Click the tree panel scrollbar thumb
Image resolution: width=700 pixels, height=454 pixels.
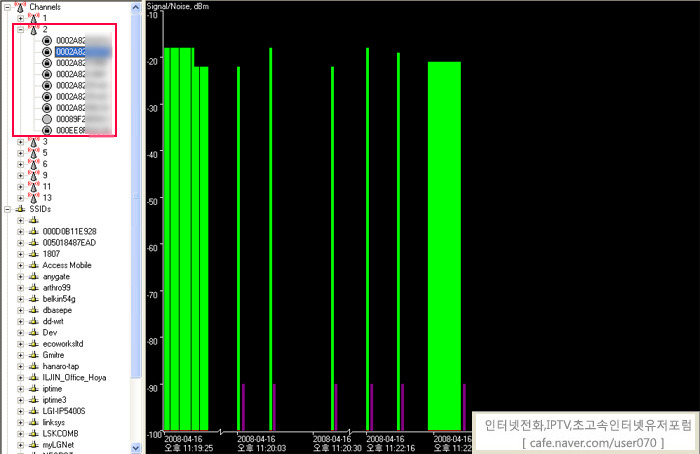coord(136,196)
